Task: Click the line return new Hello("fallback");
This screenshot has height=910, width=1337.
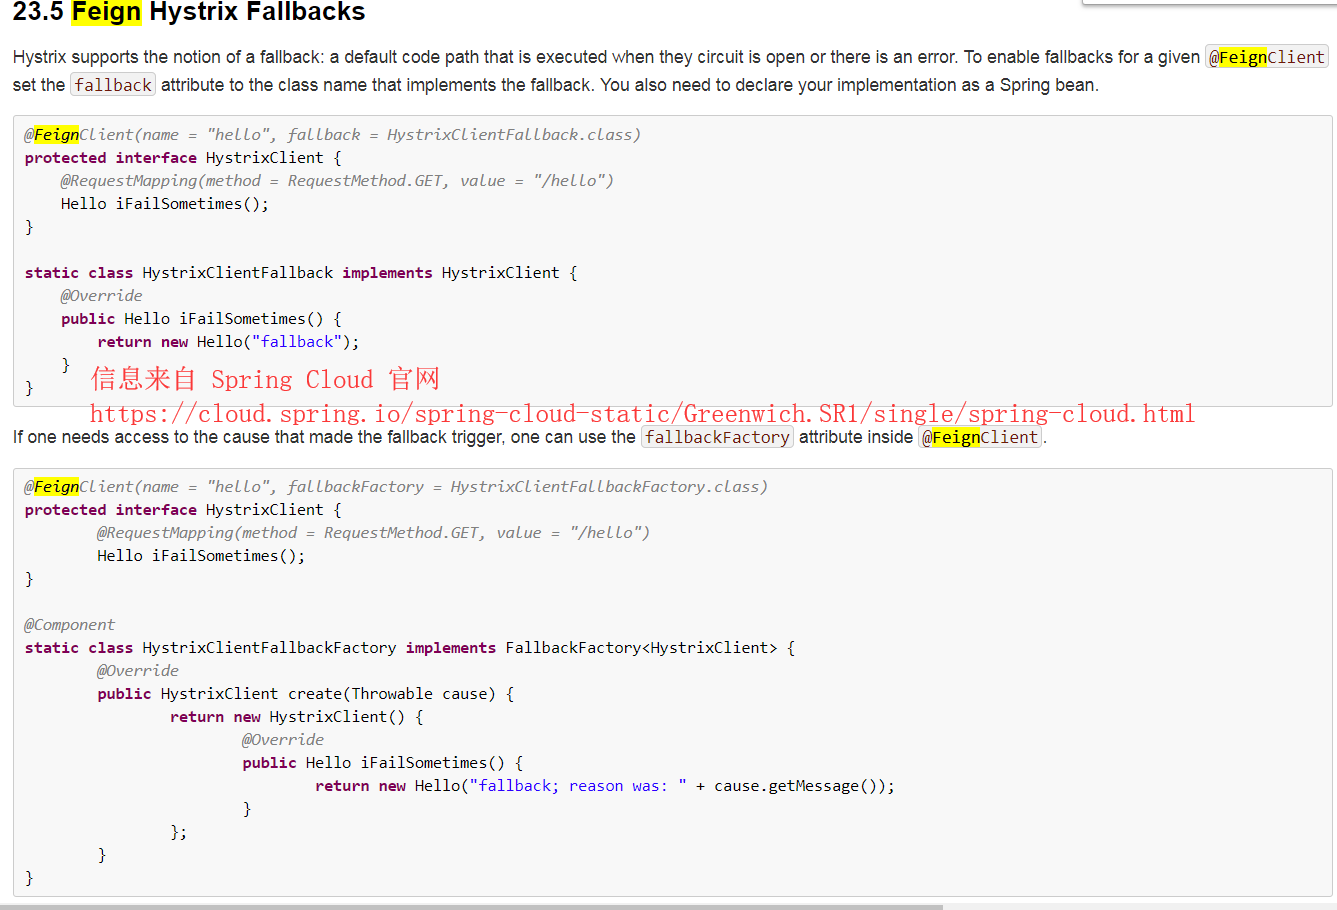Action: click(228, 342)
